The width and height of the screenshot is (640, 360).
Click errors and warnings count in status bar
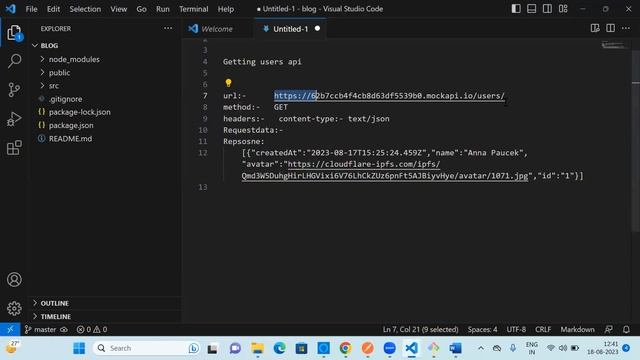[x=92, y=329]
